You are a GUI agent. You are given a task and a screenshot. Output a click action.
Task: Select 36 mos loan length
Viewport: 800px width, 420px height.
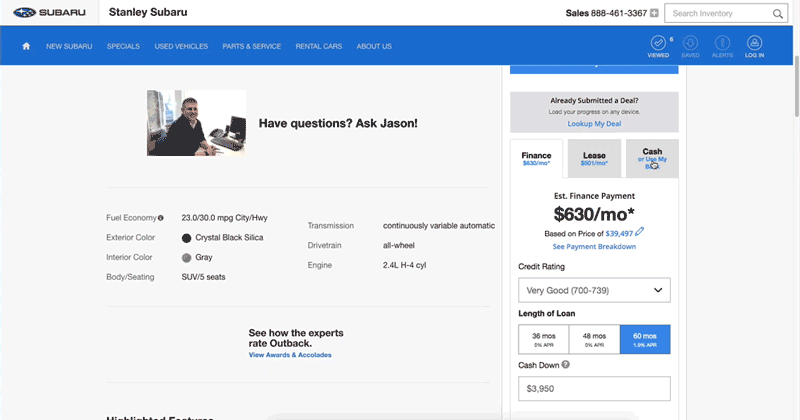(544, 339)
